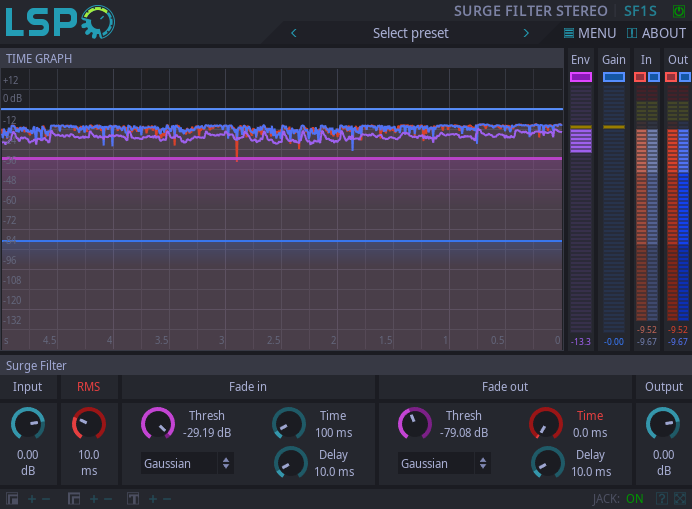Click Select preset field
Screen dimensions: 692x509
pos(410,33)
